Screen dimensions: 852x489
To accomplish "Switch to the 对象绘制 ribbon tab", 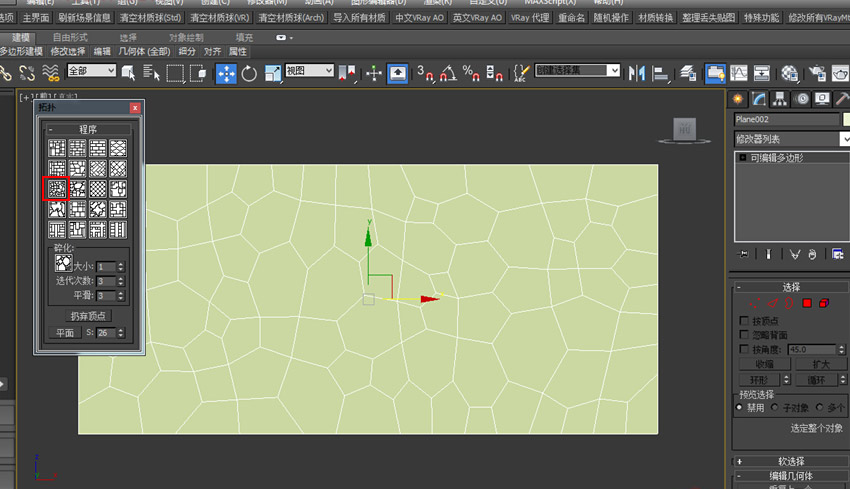I will [186, 37].
